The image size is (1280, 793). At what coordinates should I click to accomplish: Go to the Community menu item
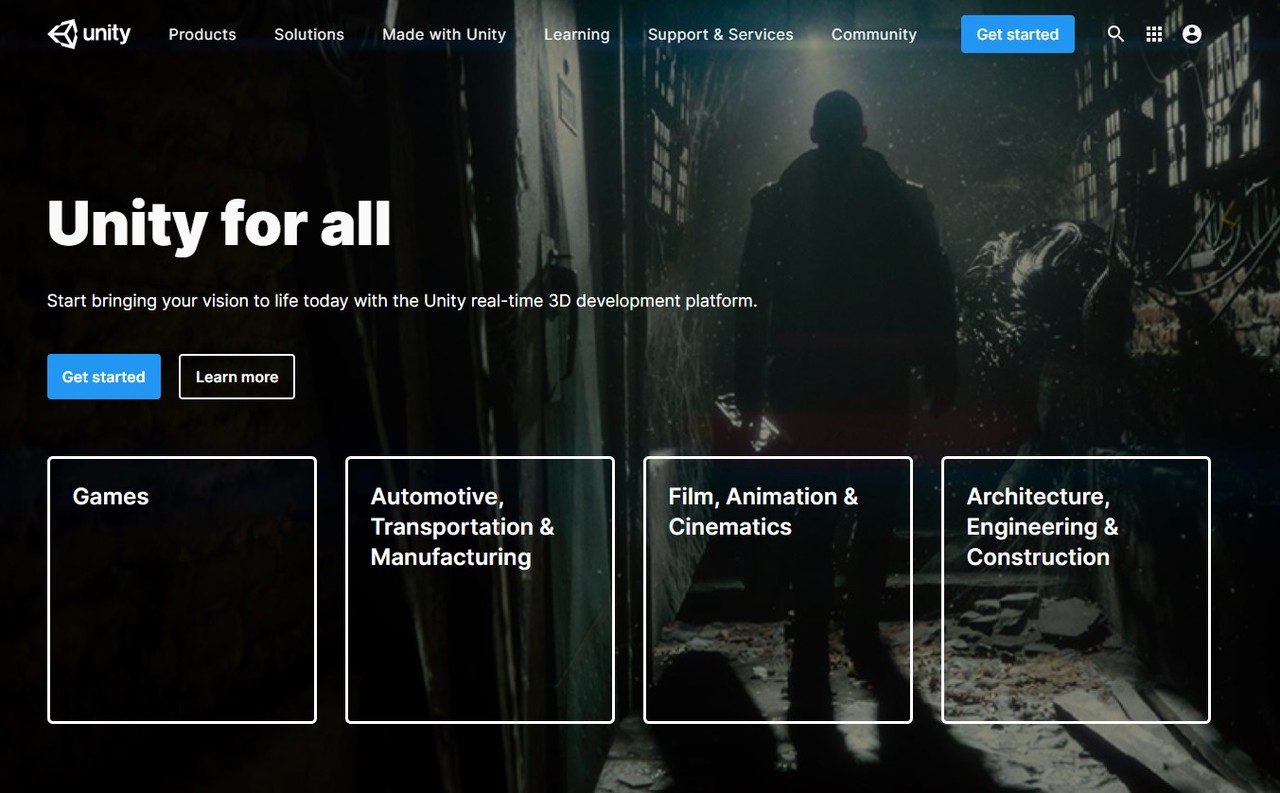[x=873, y=34]
